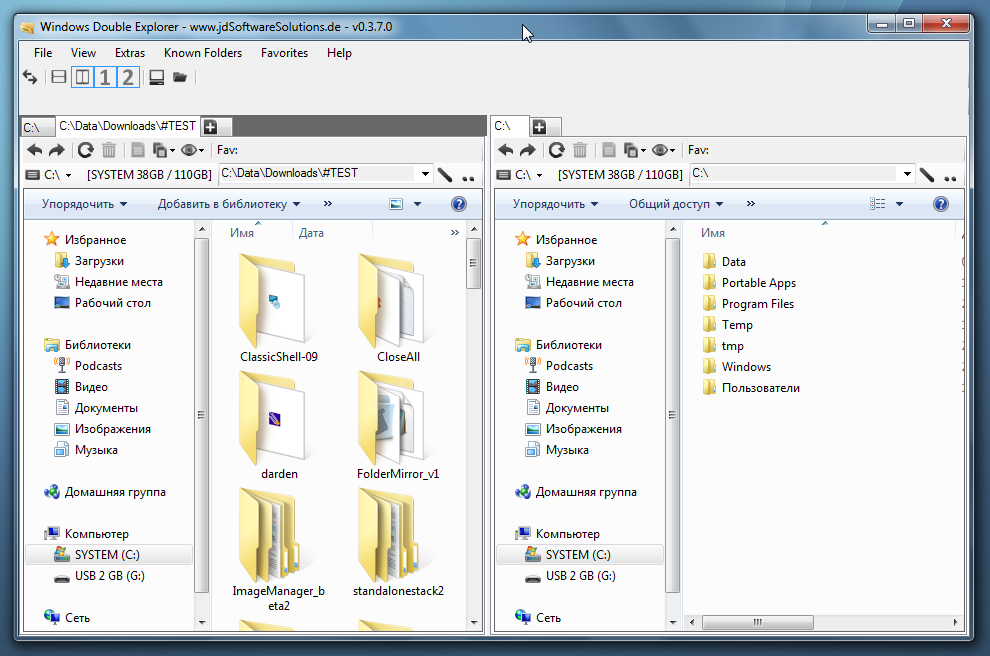The height and width of the screenshot is (656, 990).
Task: Click the backslash root icon in right pane
Action: pyautogui.click(x=927, y=175)
